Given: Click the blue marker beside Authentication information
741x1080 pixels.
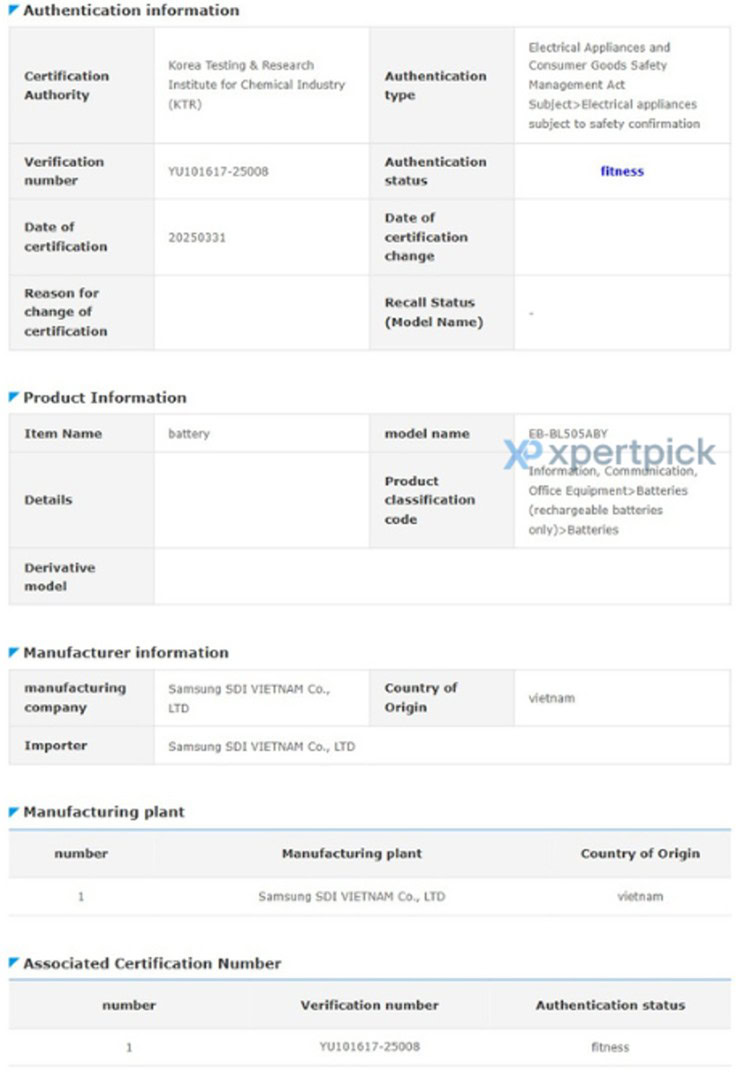Looking at the screenshot, I should tap(14, 10).
